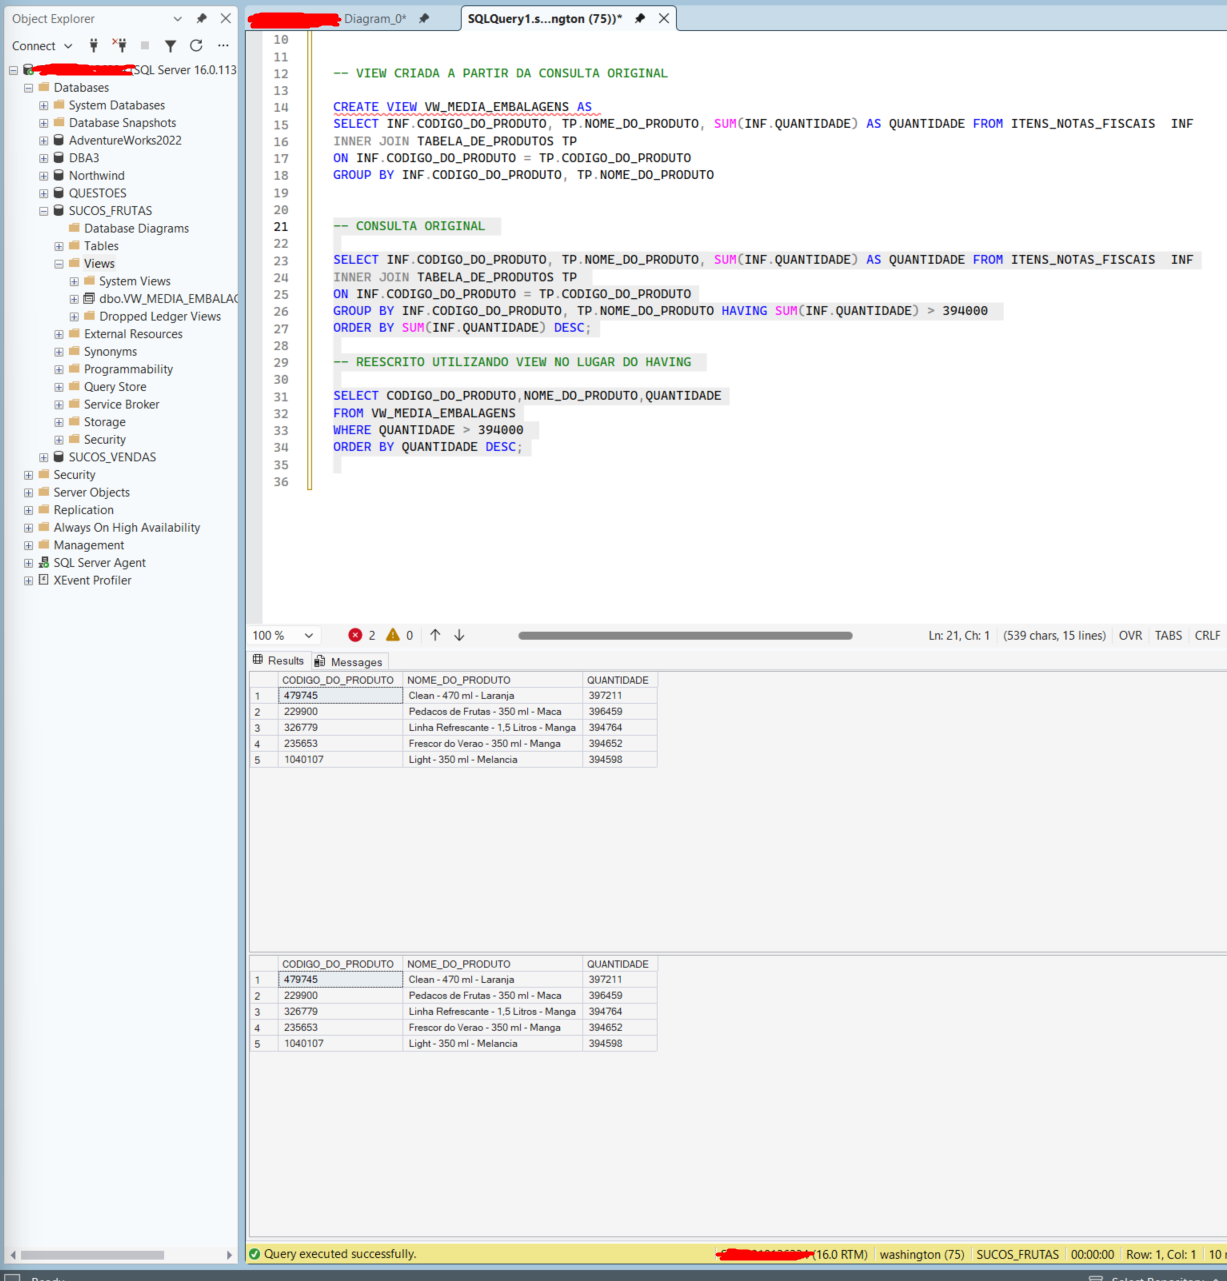Collapse the Views folder
Screen dimensions: 1227x1281
[59, 264]
